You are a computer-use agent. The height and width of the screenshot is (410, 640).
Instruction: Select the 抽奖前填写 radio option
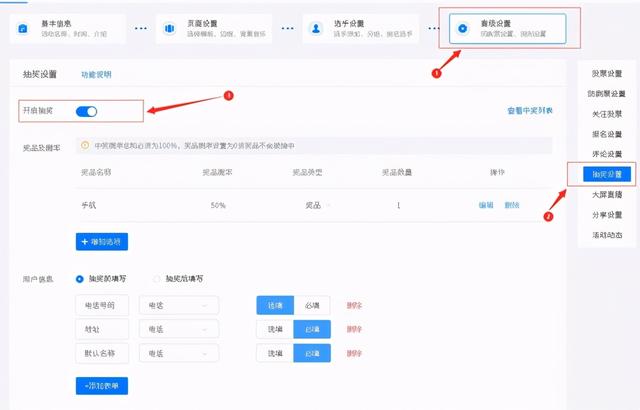pyautogui.click(x=80, y=279)
